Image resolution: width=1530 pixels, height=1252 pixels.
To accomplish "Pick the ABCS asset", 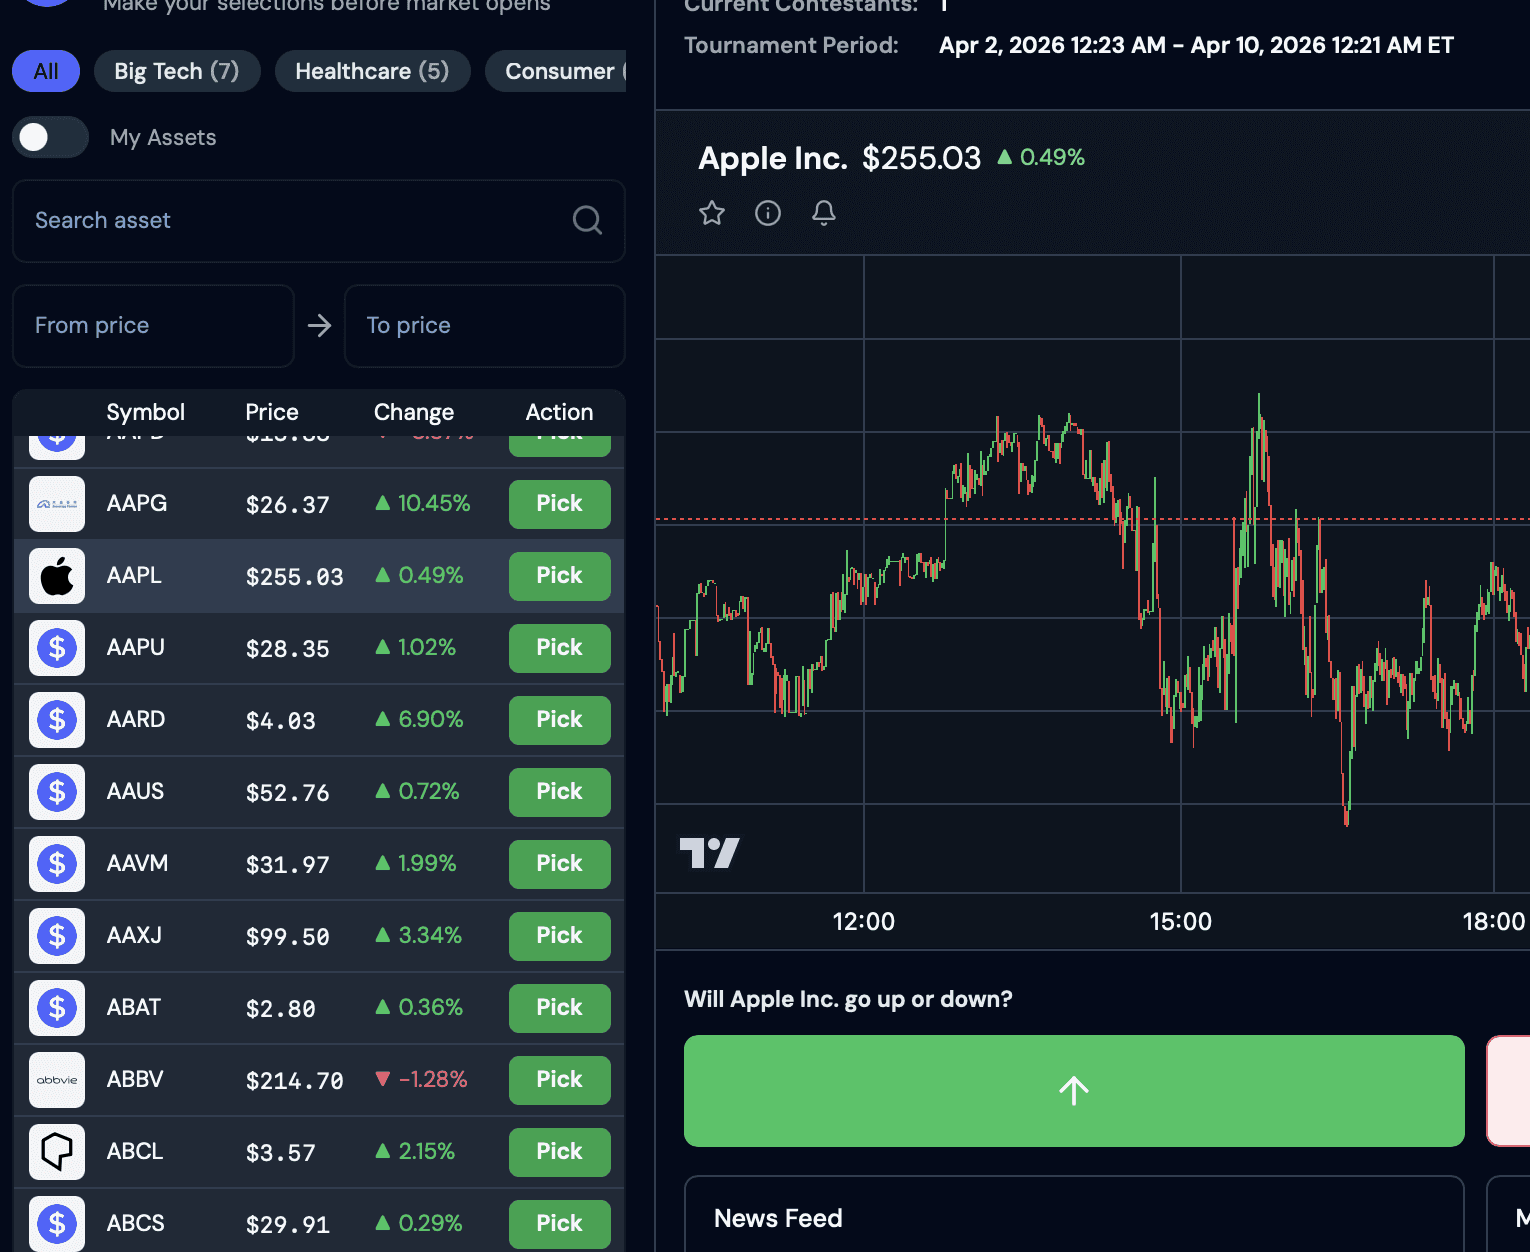I will (560, 1224).
